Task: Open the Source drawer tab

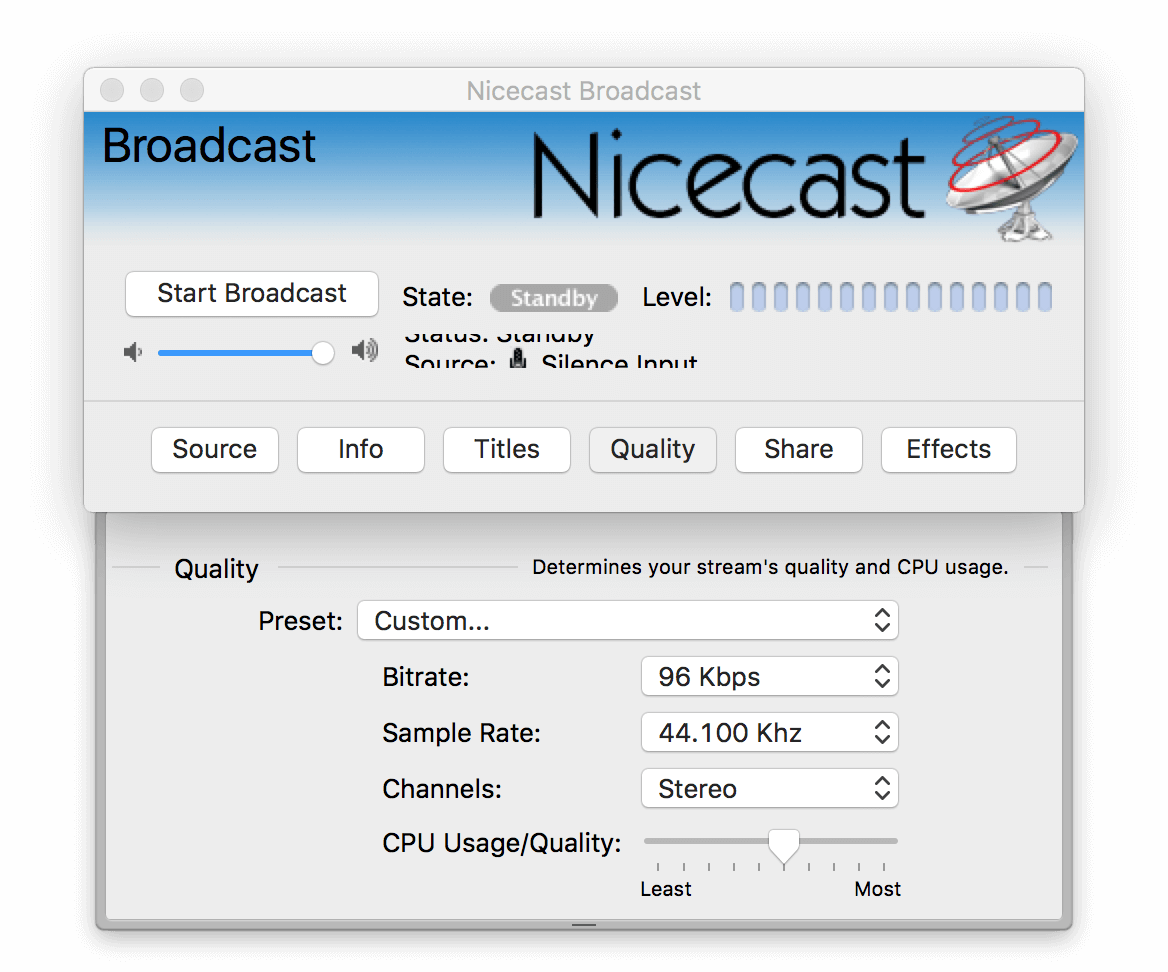Action: [x=215, y=450]
